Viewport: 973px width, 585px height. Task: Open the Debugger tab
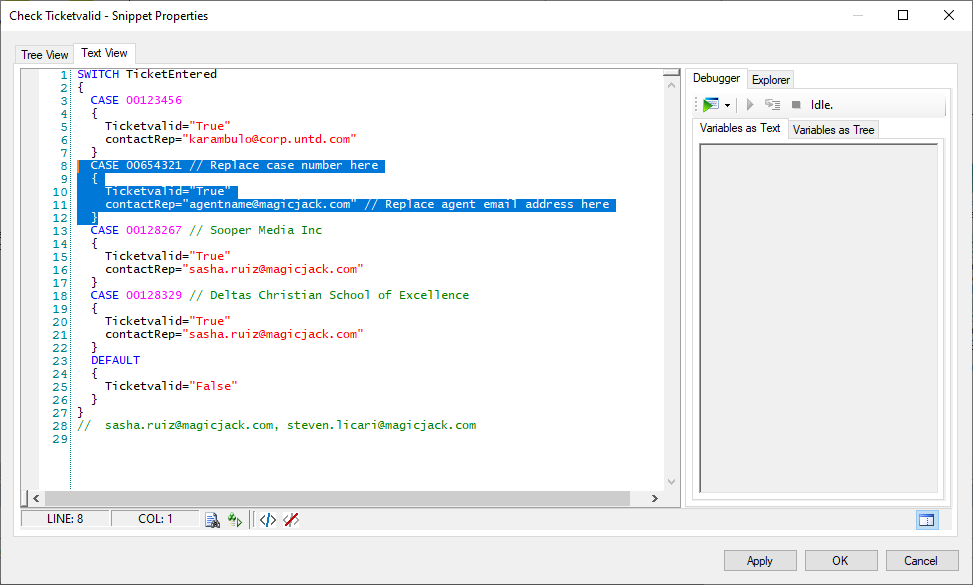(716, 78)
